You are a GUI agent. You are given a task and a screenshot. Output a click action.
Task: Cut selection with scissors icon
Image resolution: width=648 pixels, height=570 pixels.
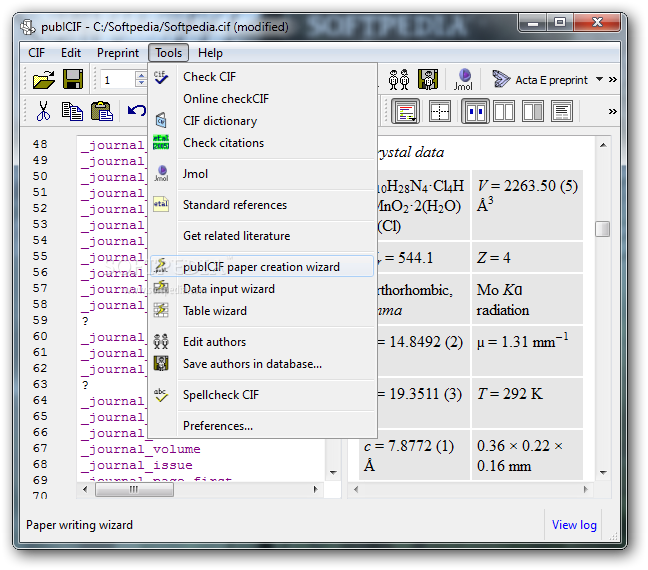[x=43, y=111]
